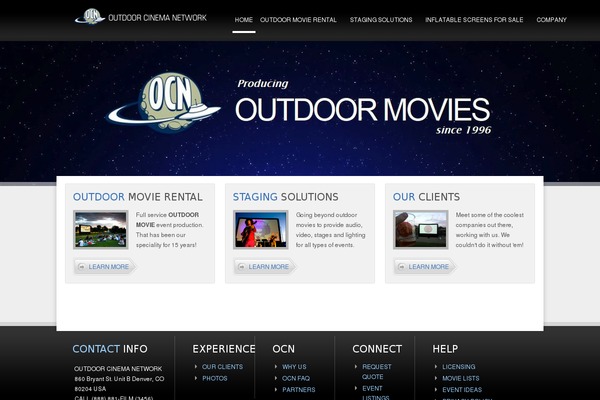Open the Outdoor Movie Rental card heading
Viewport: 600px width, 400px height.
point(138,197)
